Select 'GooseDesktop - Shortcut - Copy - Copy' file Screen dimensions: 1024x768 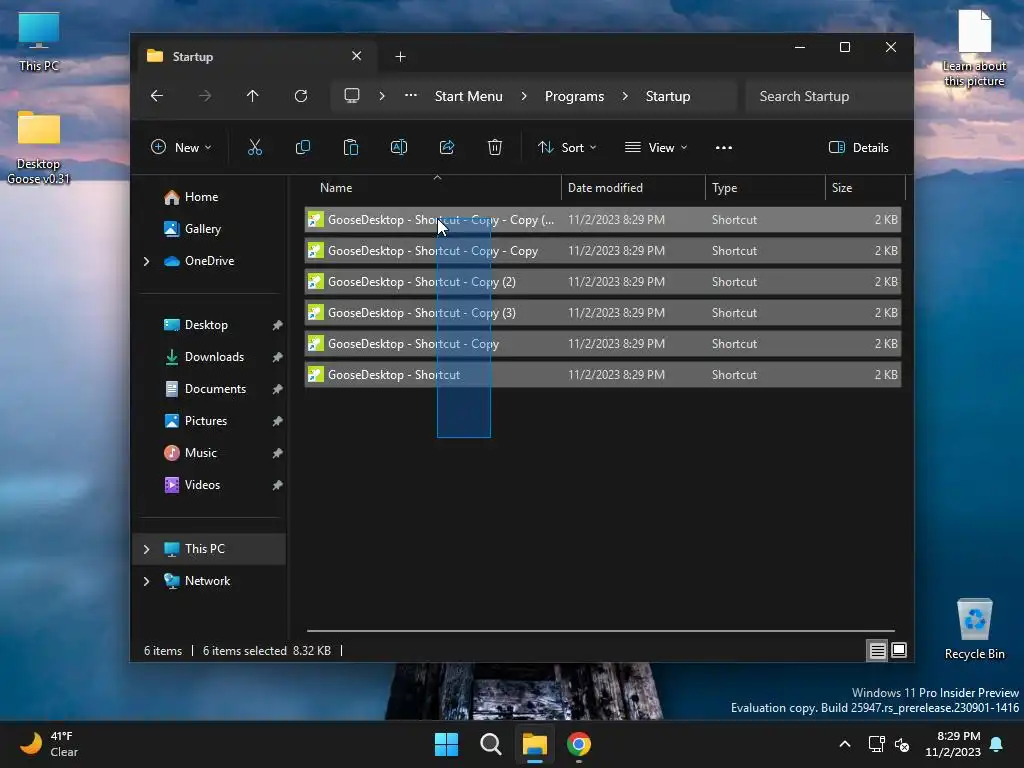pyautogui.click(x=603, y=251)
